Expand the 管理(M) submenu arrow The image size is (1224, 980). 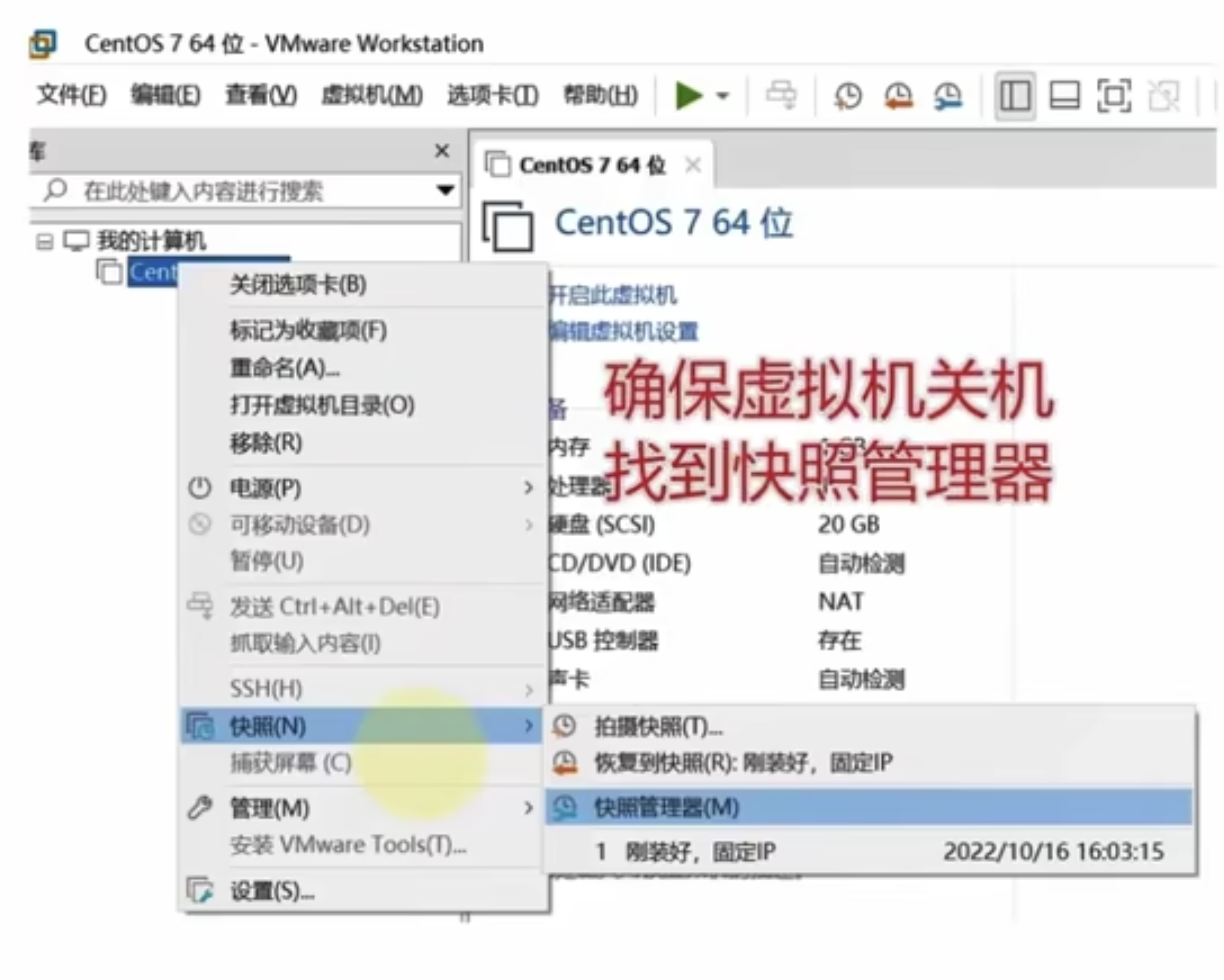(x=529, y=808)
